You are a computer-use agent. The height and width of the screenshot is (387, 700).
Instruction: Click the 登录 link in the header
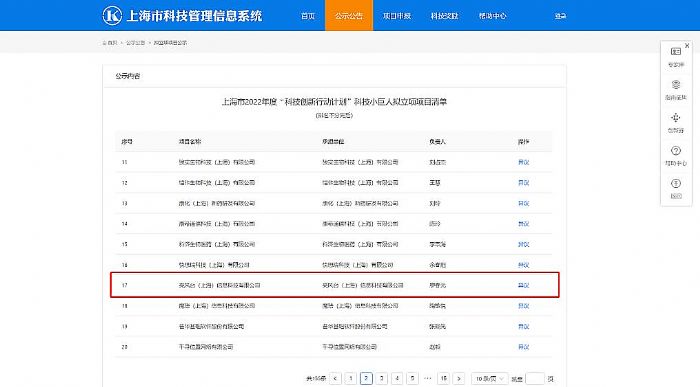[x=560, y=16]
